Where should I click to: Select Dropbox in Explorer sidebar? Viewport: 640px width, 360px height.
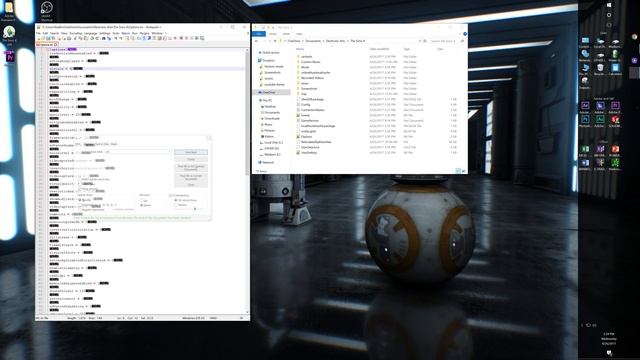click(x=267, y=60)
